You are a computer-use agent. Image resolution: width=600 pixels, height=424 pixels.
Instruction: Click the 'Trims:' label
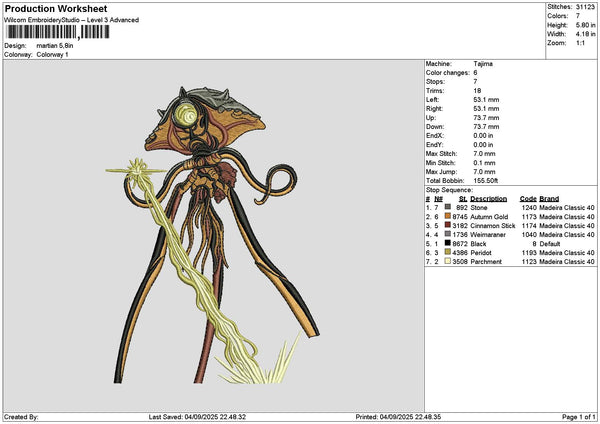tap(435, 91)
